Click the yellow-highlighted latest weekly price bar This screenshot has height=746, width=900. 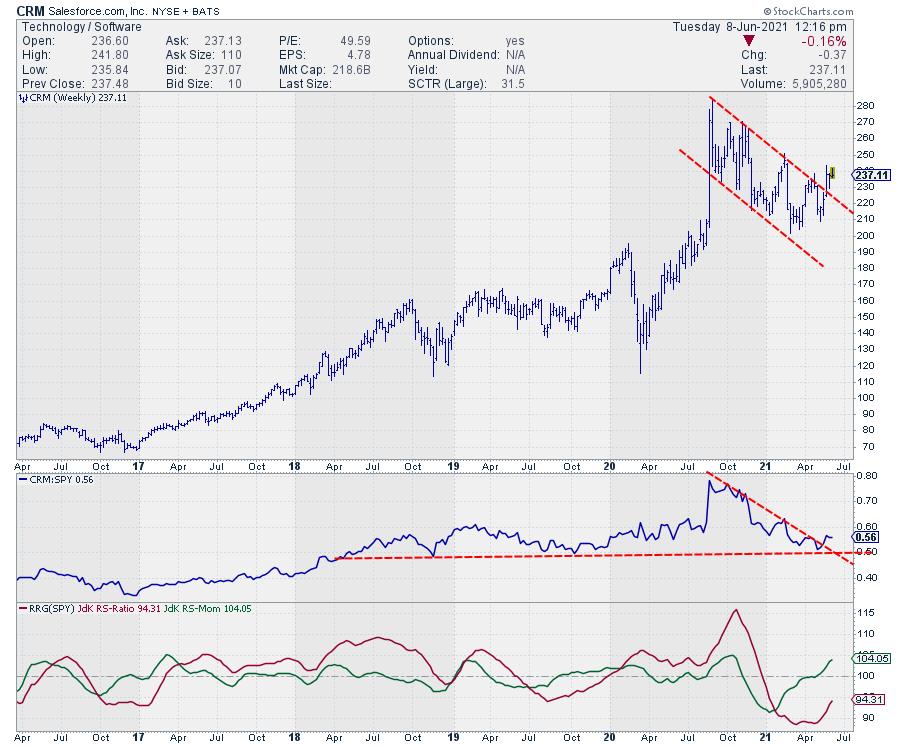click(x=833, y=172)
